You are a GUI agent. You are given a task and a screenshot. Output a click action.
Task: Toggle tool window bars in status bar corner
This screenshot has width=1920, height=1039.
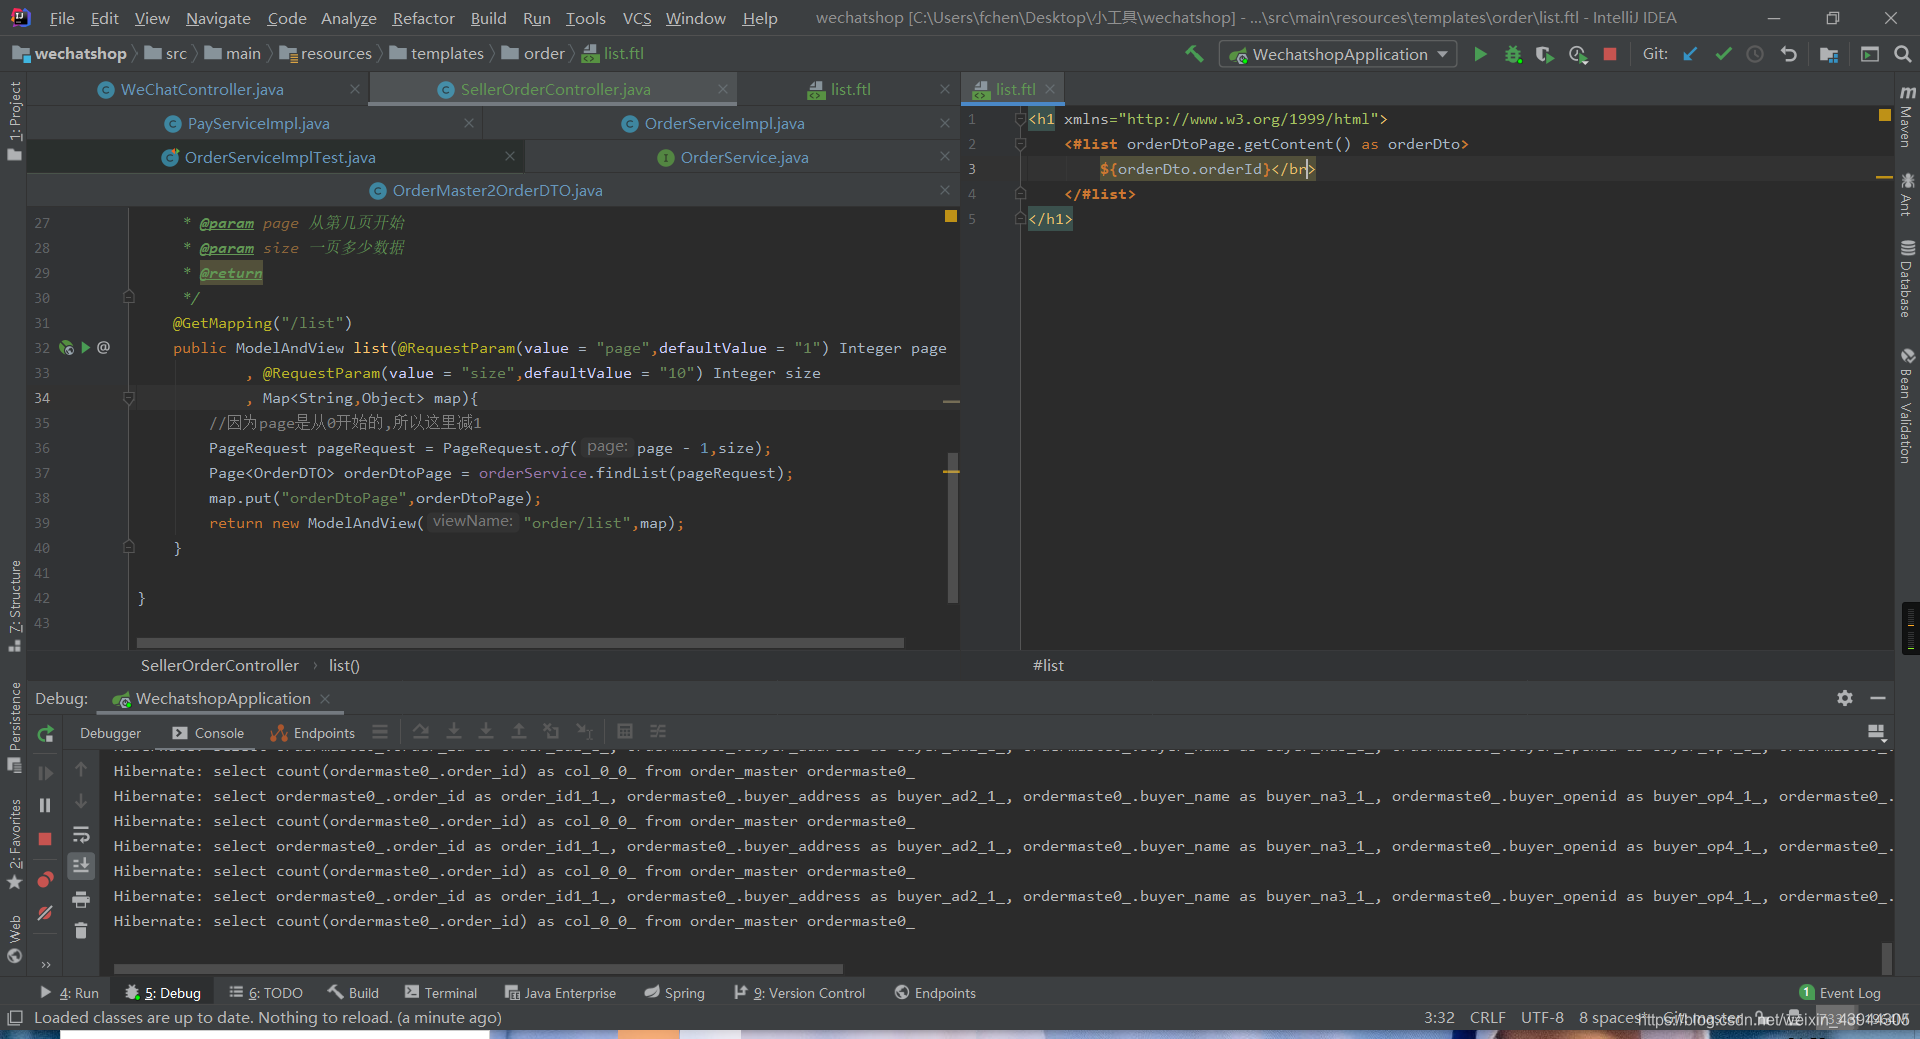(14, 1018)
